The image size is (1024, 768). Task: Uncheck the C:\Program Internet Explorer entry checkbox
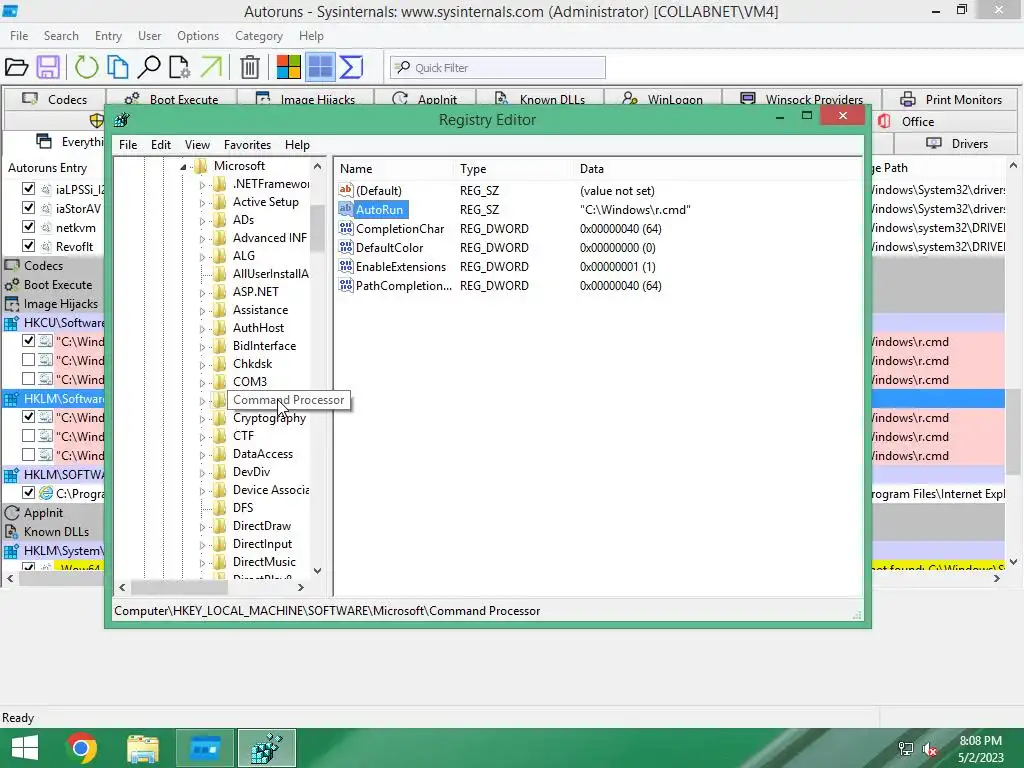(x=28, y=492)
